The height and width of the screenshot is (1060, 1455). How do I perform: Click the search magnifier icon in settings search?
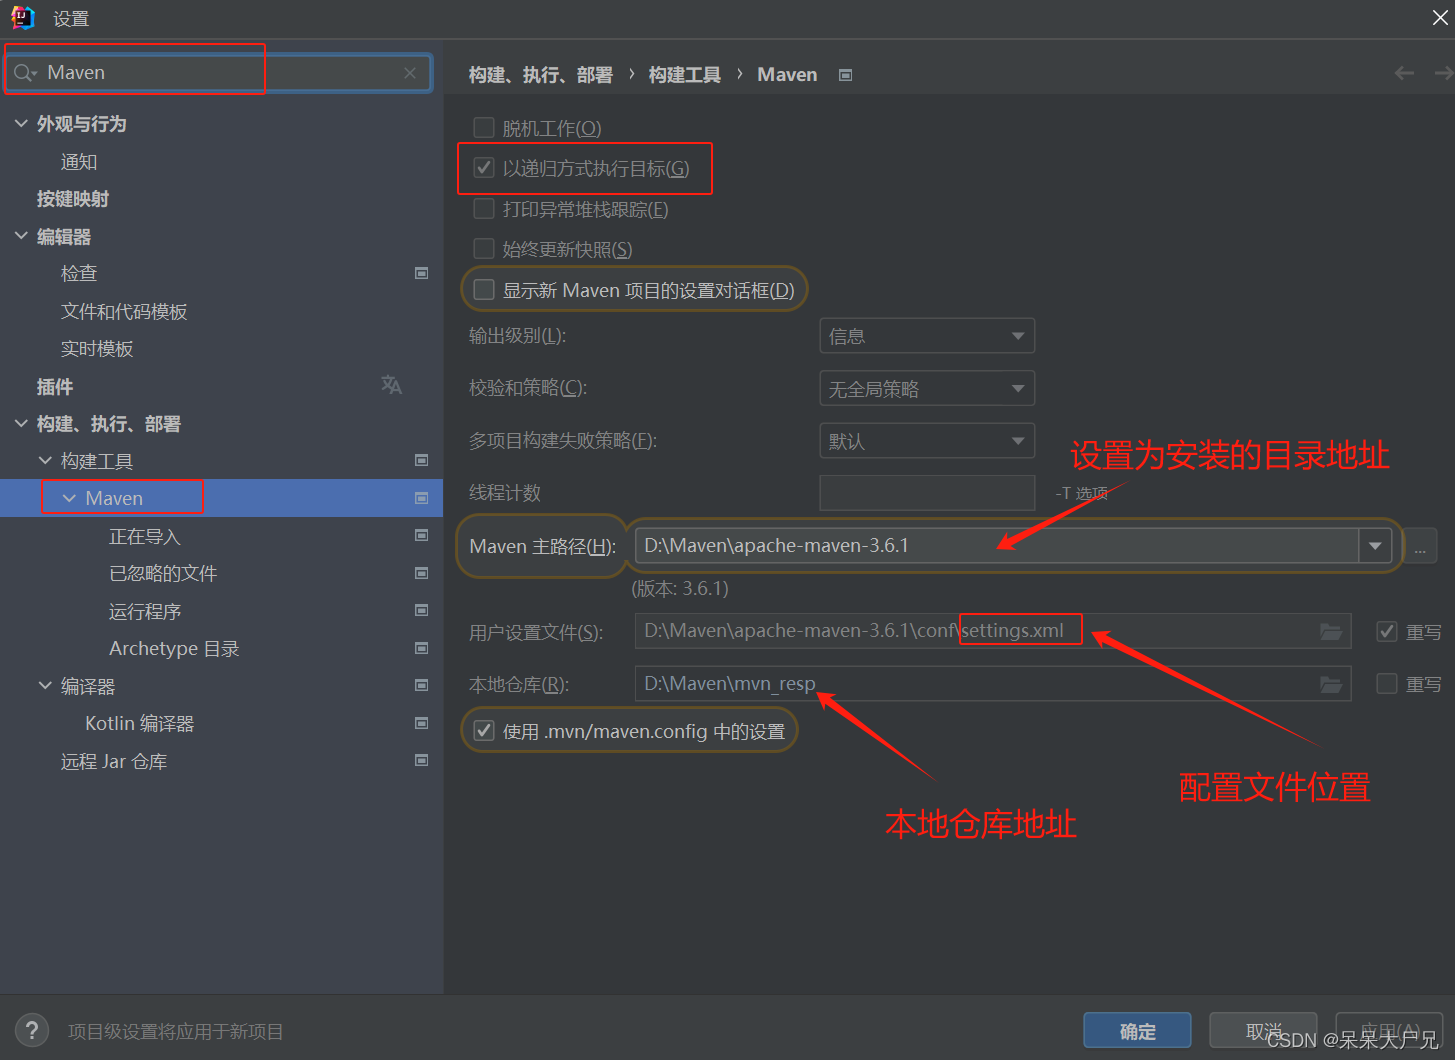coord(24,73)
